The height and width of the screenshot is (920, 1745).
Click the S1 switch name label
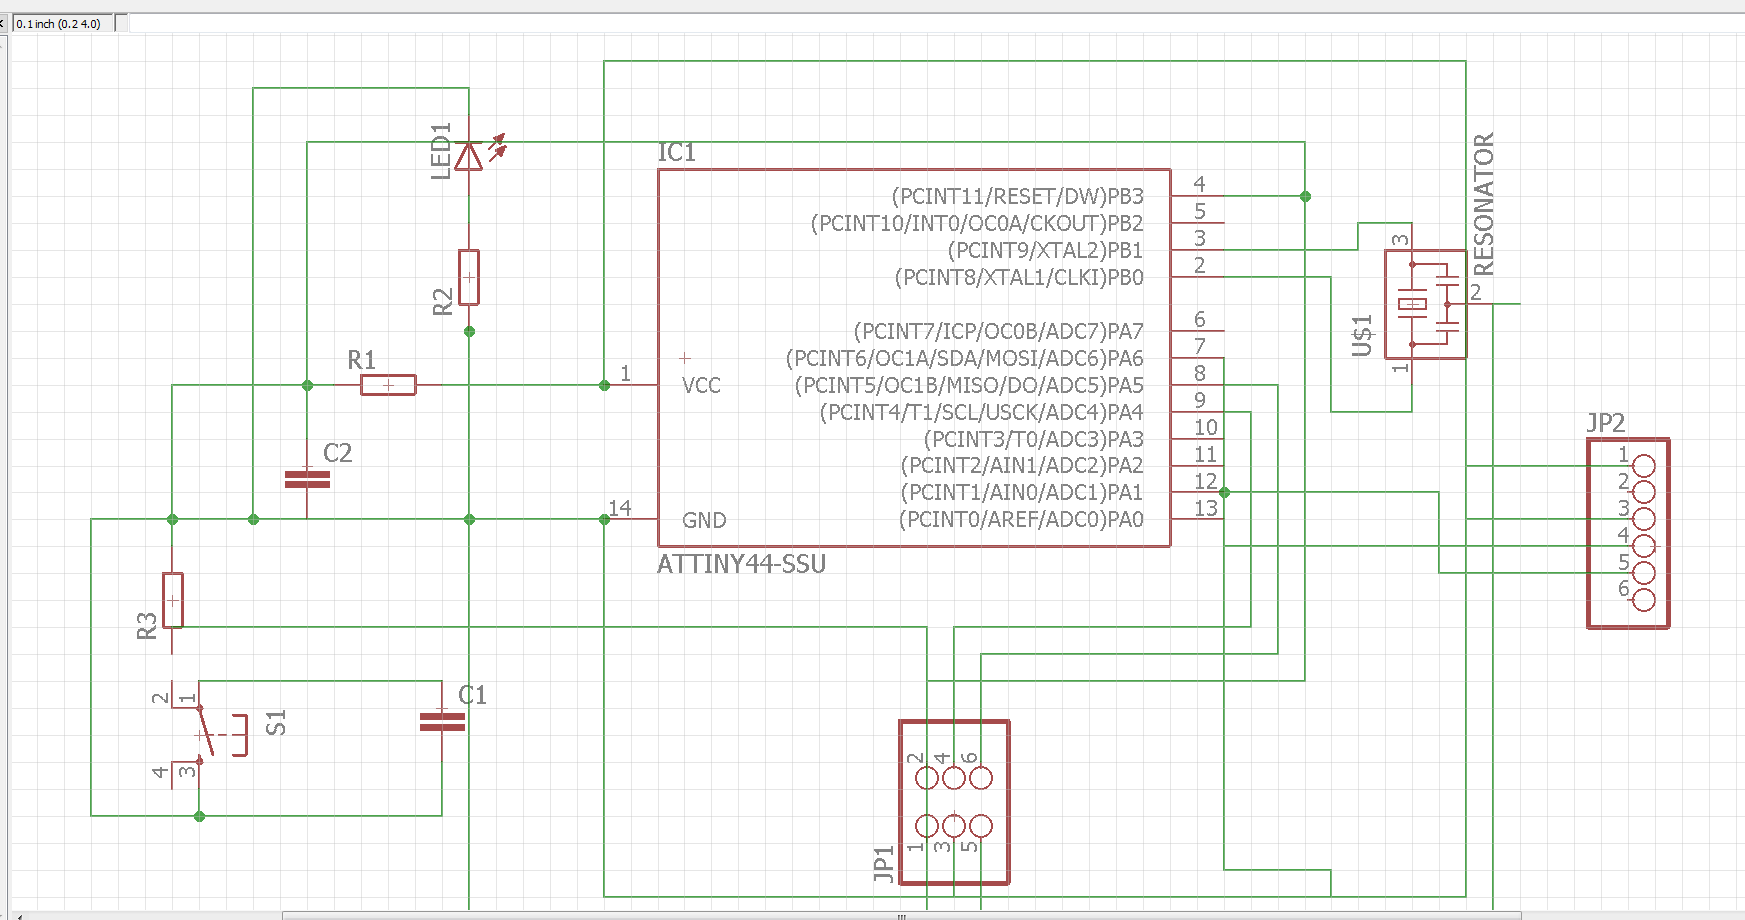276,722
